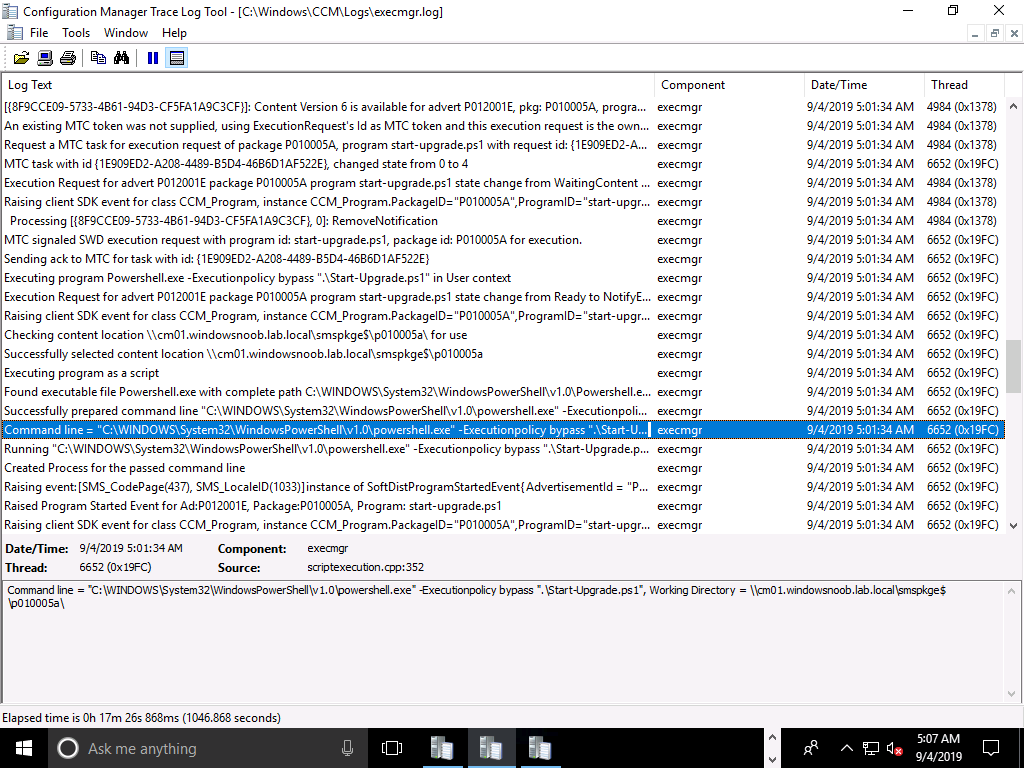Click the log list vertical scrollbar thumb
The image size is (1024, 768).
(1014, 366)
